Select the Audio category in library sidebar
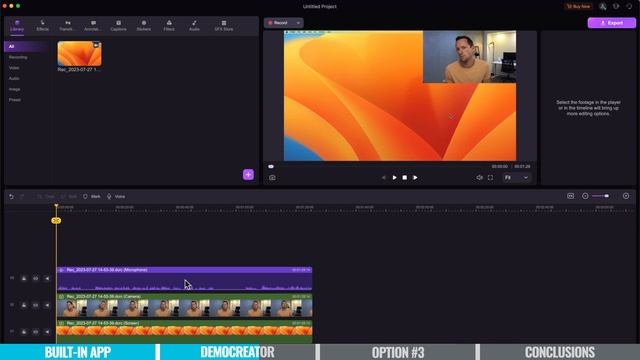Image resolution: width=640 pixels, height=360 pixels. pos(14,78)
